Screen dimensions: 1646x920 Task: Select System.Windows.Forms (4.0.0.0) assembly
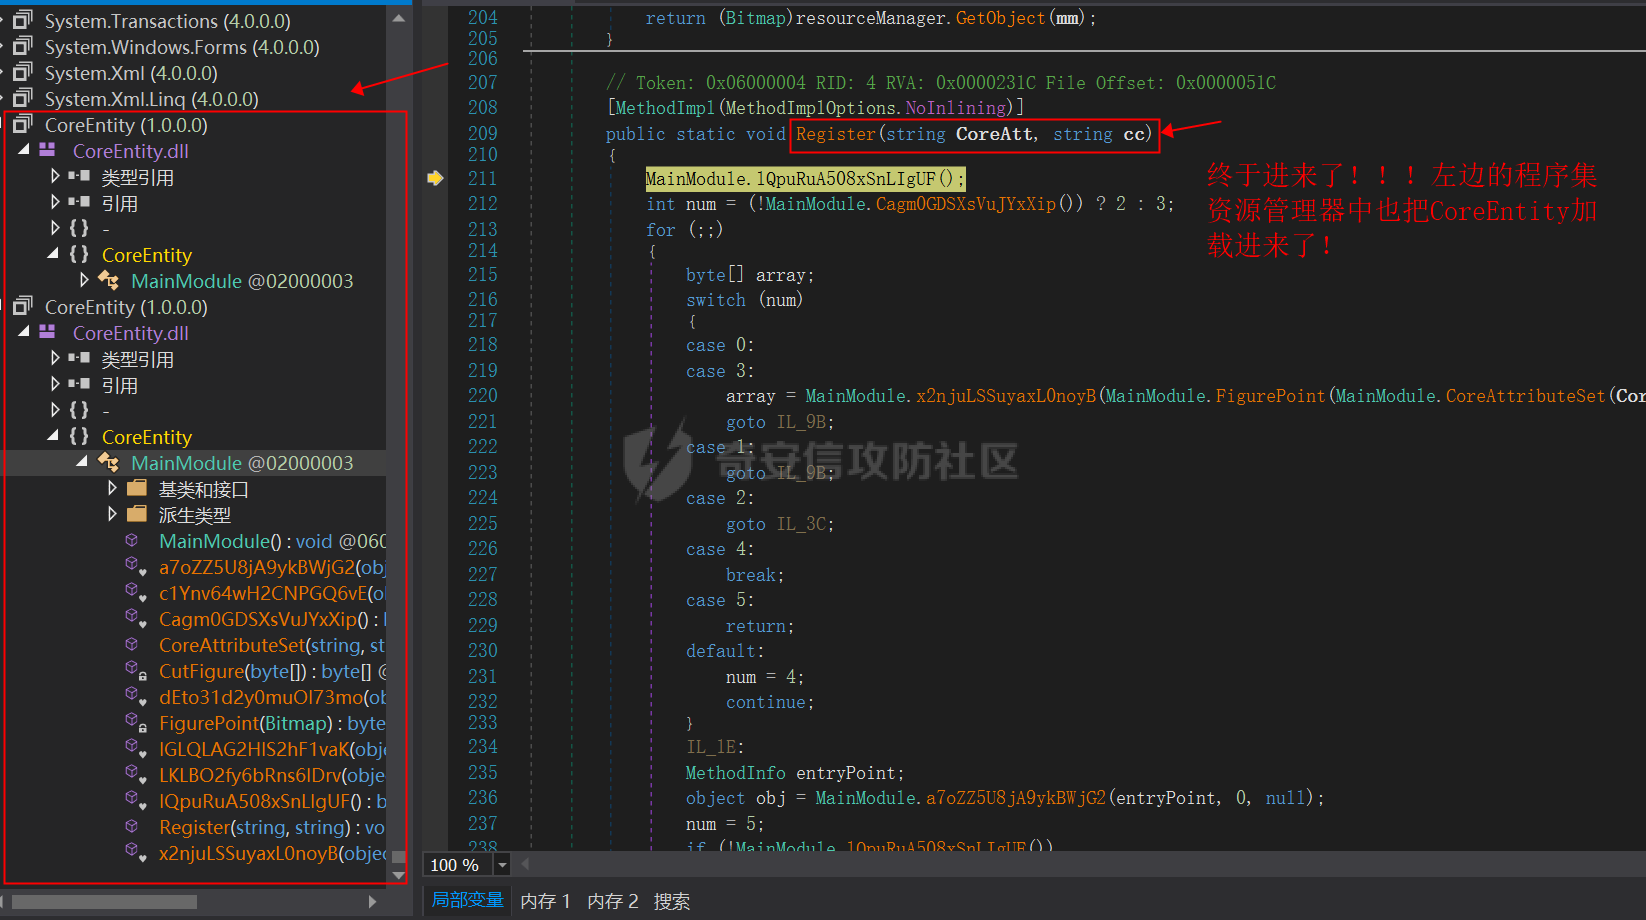[x=182, y=47]
